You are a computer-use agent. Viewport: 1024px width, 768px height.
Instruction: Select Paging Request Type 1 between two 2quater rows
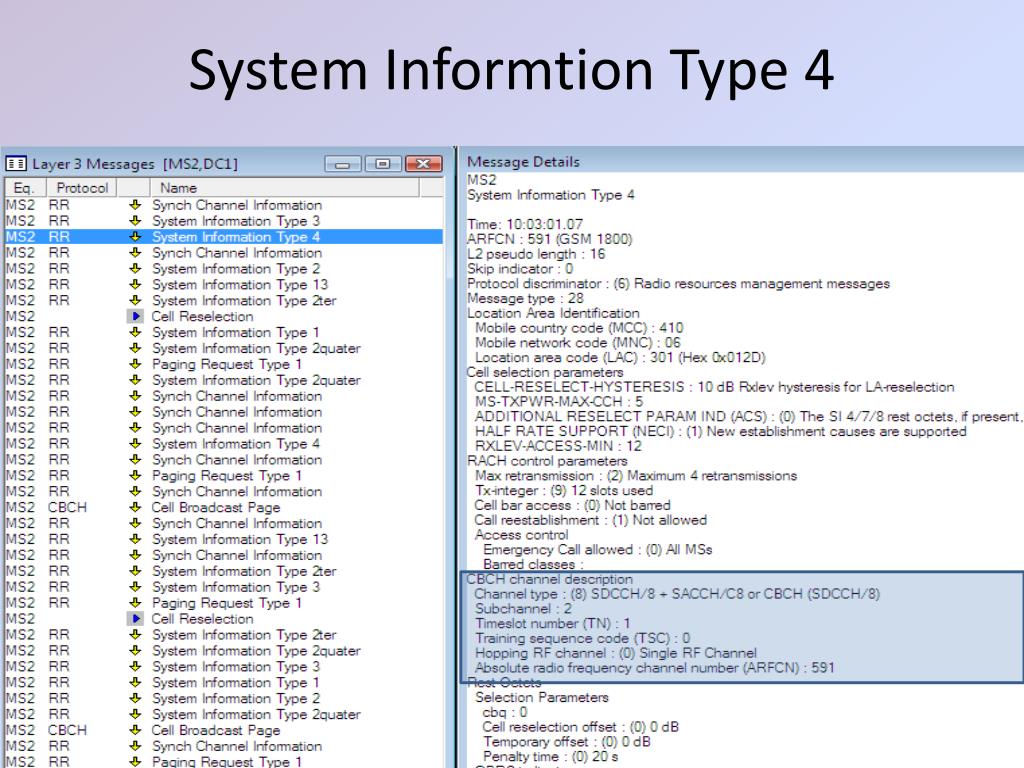(224, 364)
